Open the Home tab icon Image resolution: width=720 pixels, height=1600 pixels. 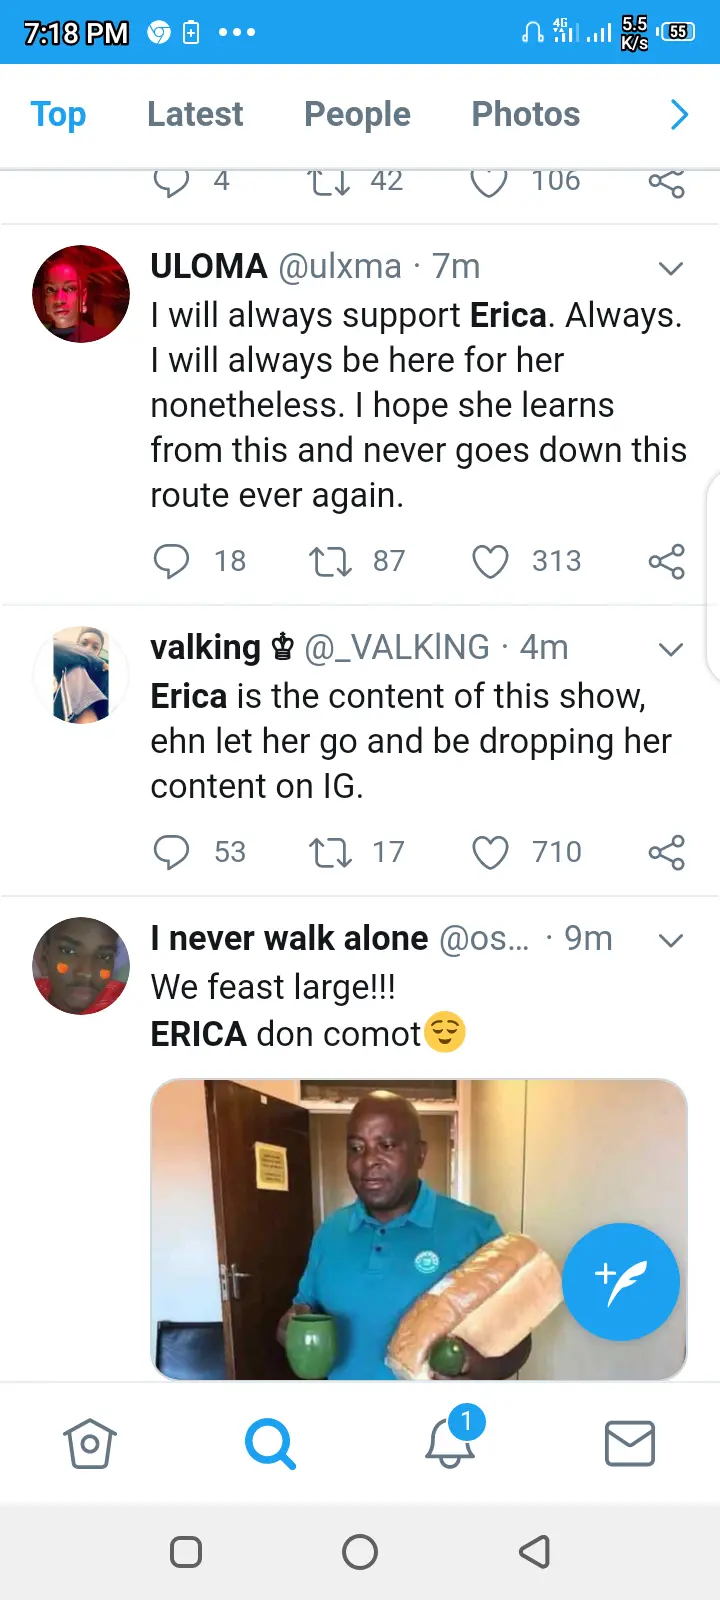pyautogui.click(x=90, y=1444)
